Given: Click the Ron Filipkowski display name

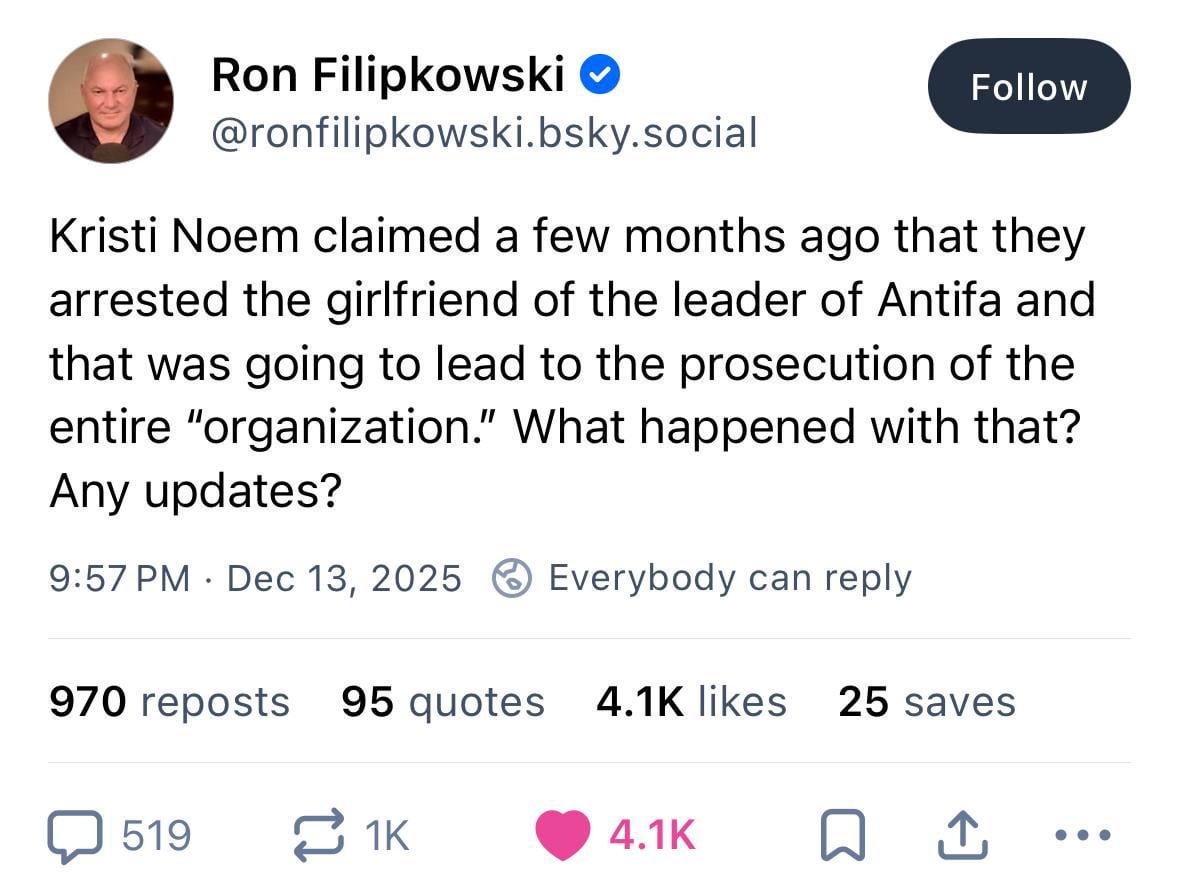Looking at the screenshot, I should 388,75.
